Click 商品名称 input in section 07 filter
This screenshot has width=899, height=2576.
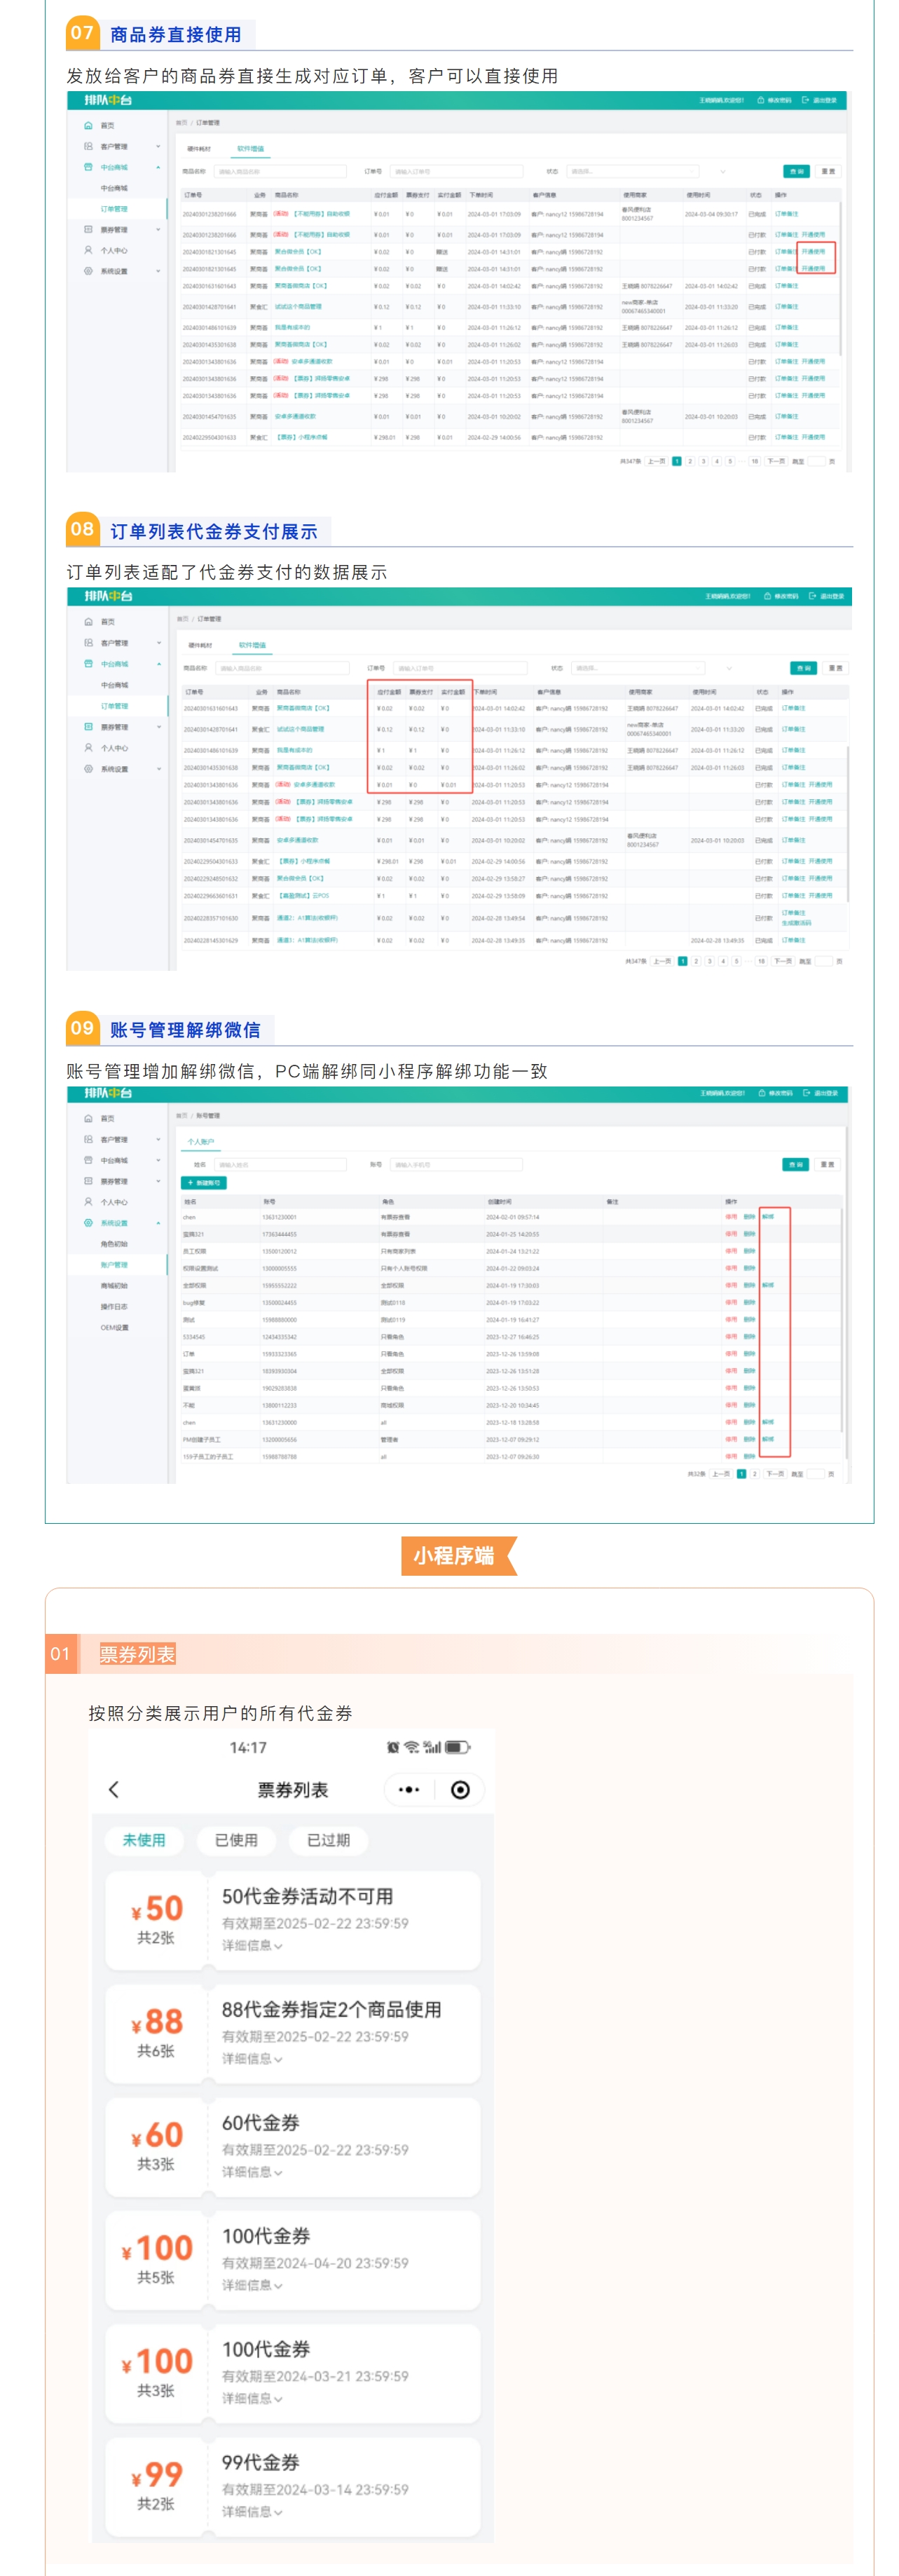[x=280, y=171]
